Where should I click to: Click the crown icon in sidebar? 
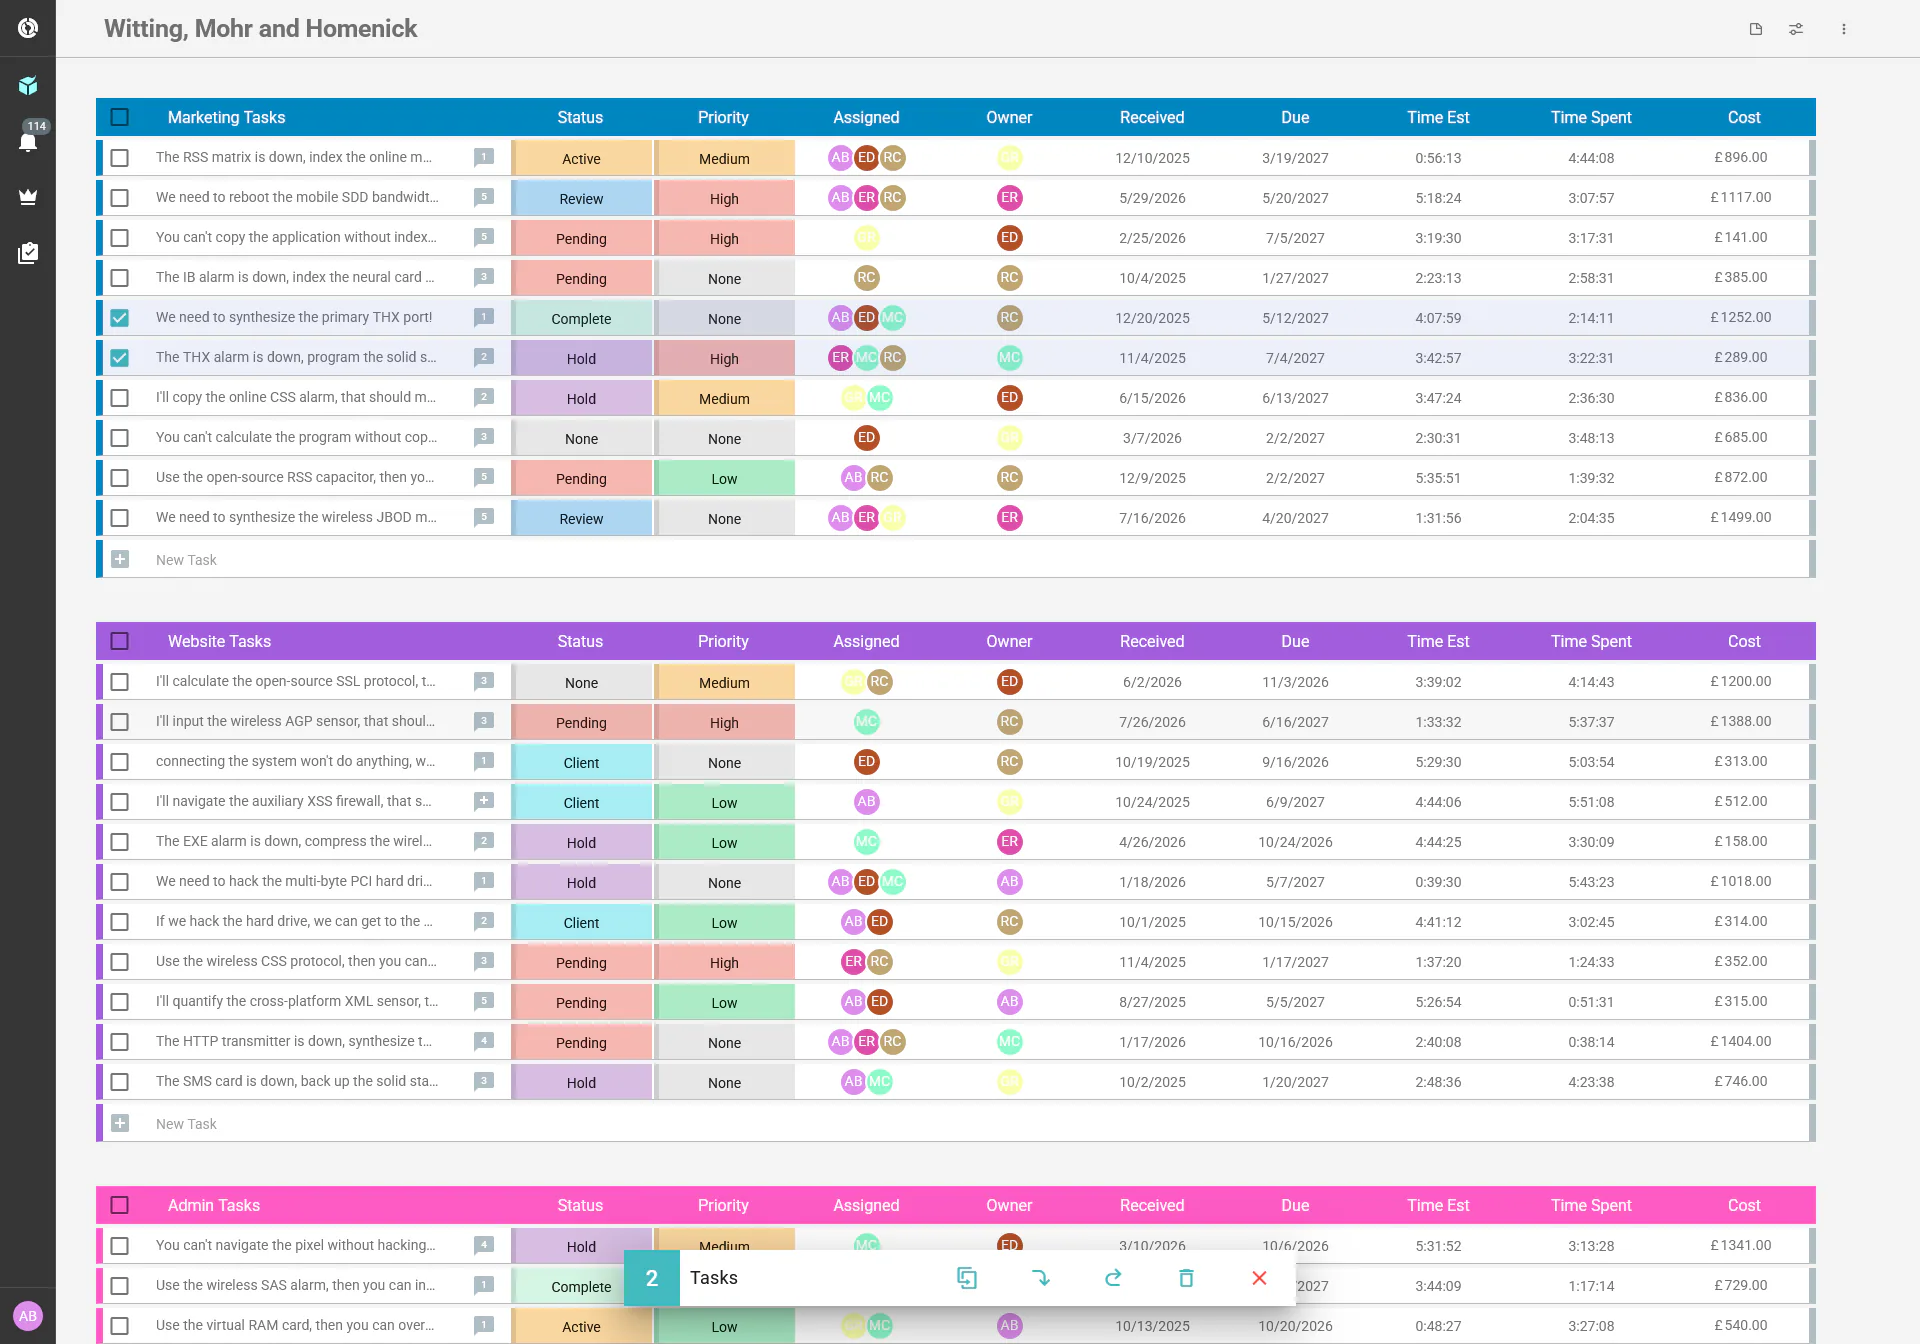click(28, 197)
